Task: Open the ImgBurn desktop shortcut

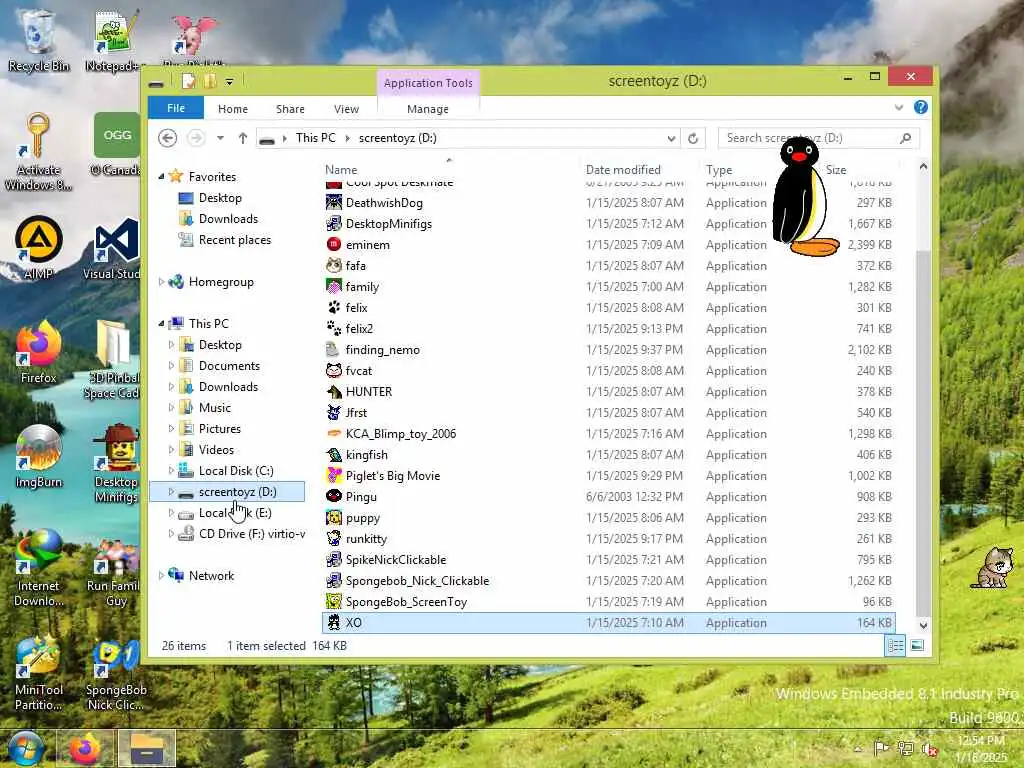Action: [39, 456]
